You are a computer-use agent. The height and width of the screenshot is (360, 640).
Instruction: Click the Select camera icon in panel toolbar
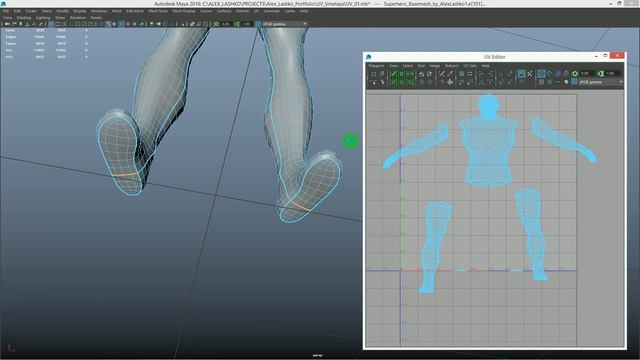pyautogui.click(x=7, y=24)
